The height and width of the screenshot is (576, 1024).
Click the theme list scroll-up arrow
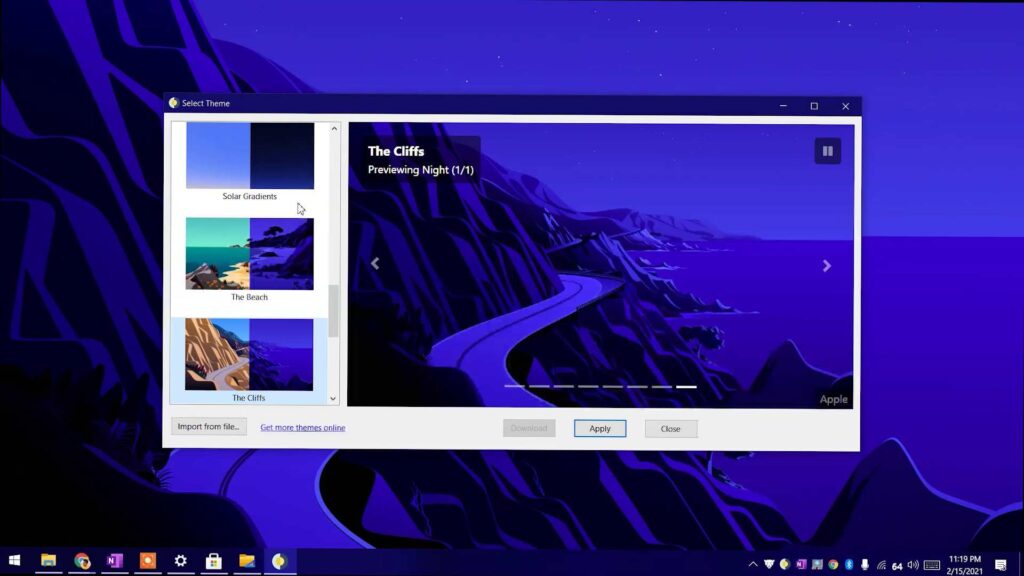[334, 129]
